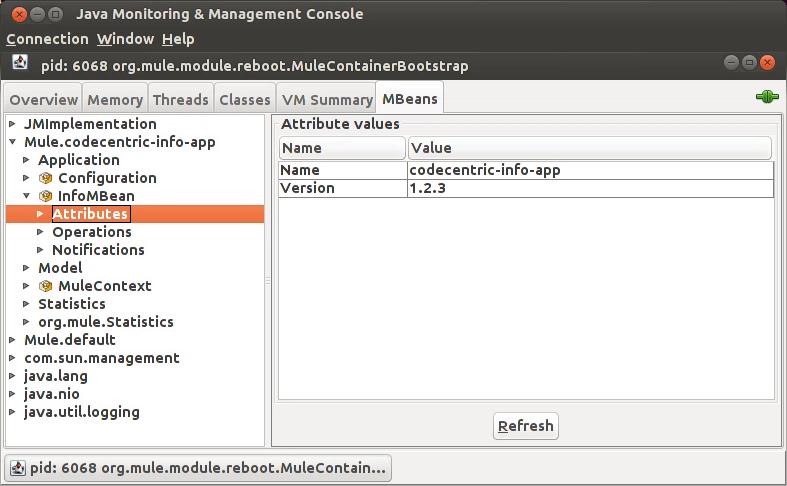The image size is (787, 486).
Task: Expand the JMImplementation tree node
Action: 12,124
